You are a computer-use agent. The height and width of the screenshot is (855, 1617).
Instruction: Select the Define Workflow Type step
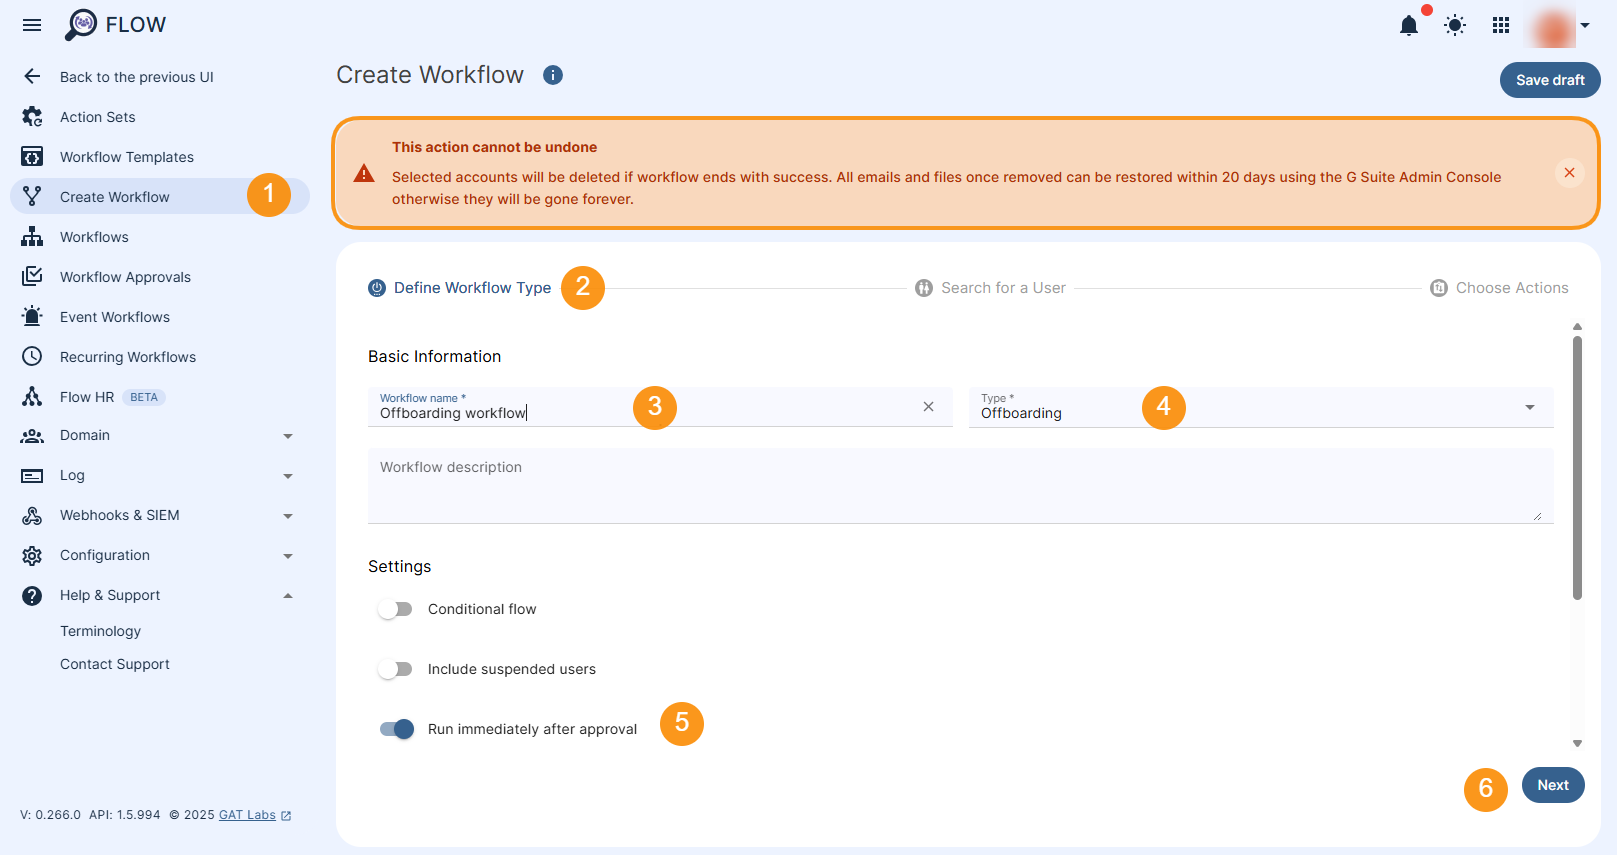coord(460,288)
